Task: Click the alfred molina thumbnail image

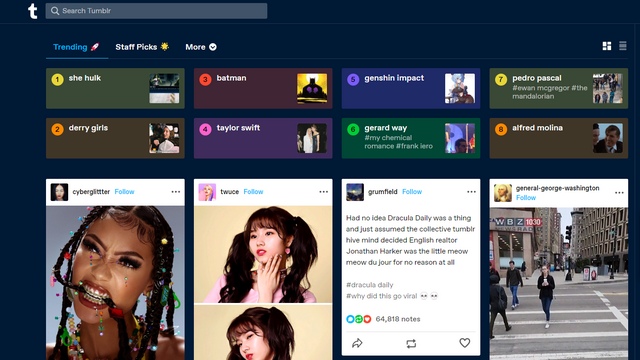Action: click(608, 138)
